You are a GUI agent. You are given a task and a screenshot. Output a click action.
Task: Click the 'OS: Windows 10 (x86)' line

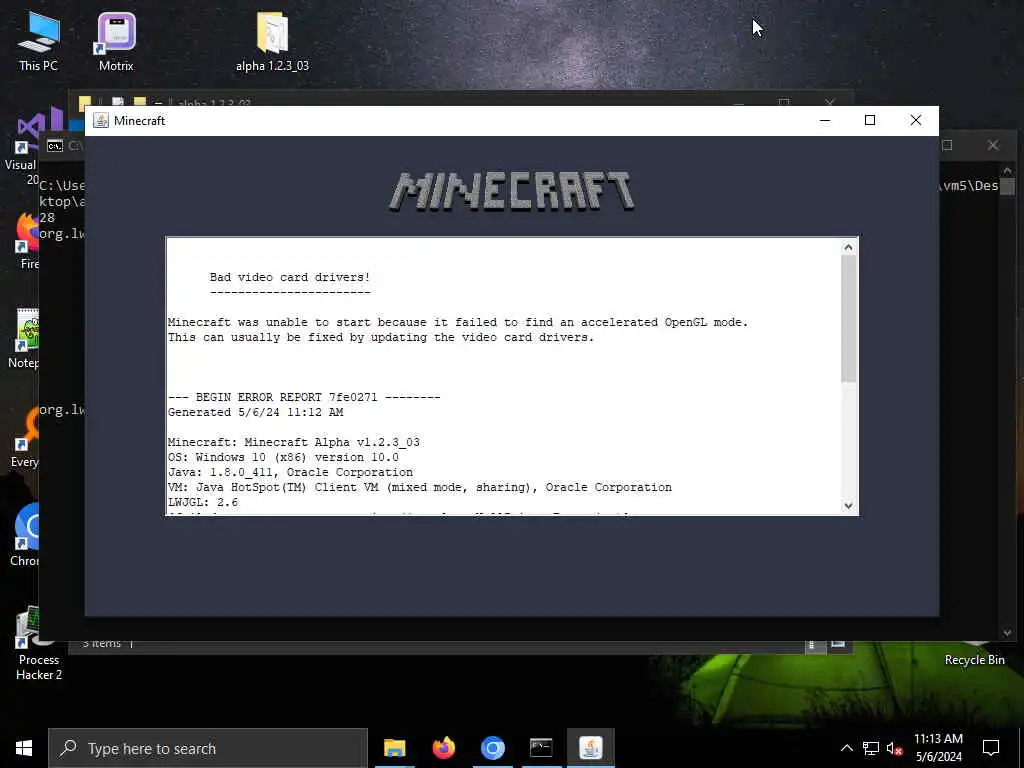(x=283, y=457)
